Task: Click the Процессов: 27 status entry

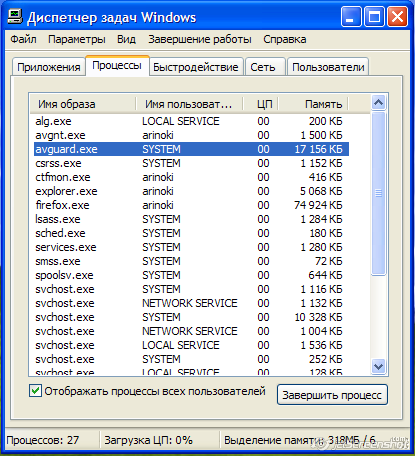Action: (x=43, y=440)
